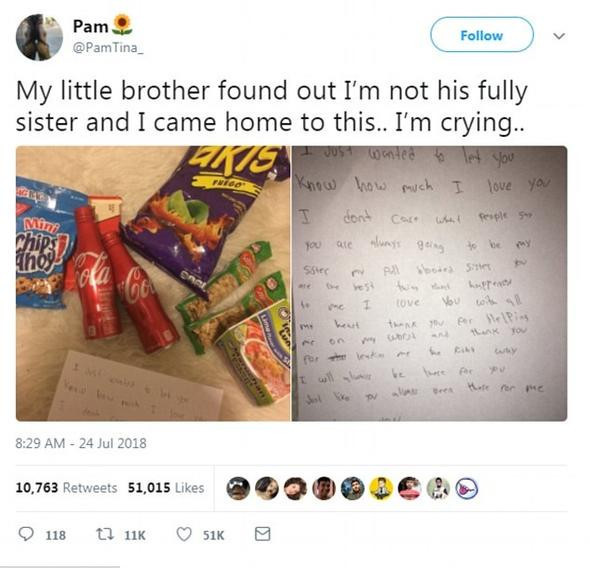
Task: Click the first liker's avatar
Action: tap(238, 488)
